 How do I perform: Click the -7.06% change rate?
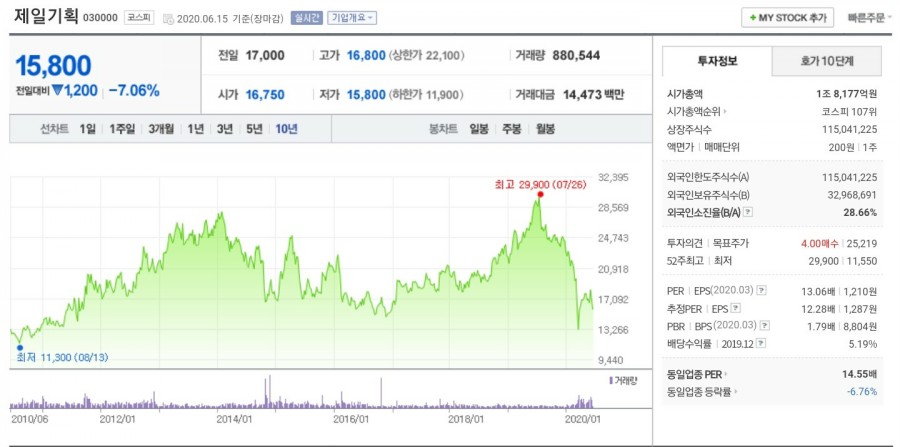click(134, 91)
